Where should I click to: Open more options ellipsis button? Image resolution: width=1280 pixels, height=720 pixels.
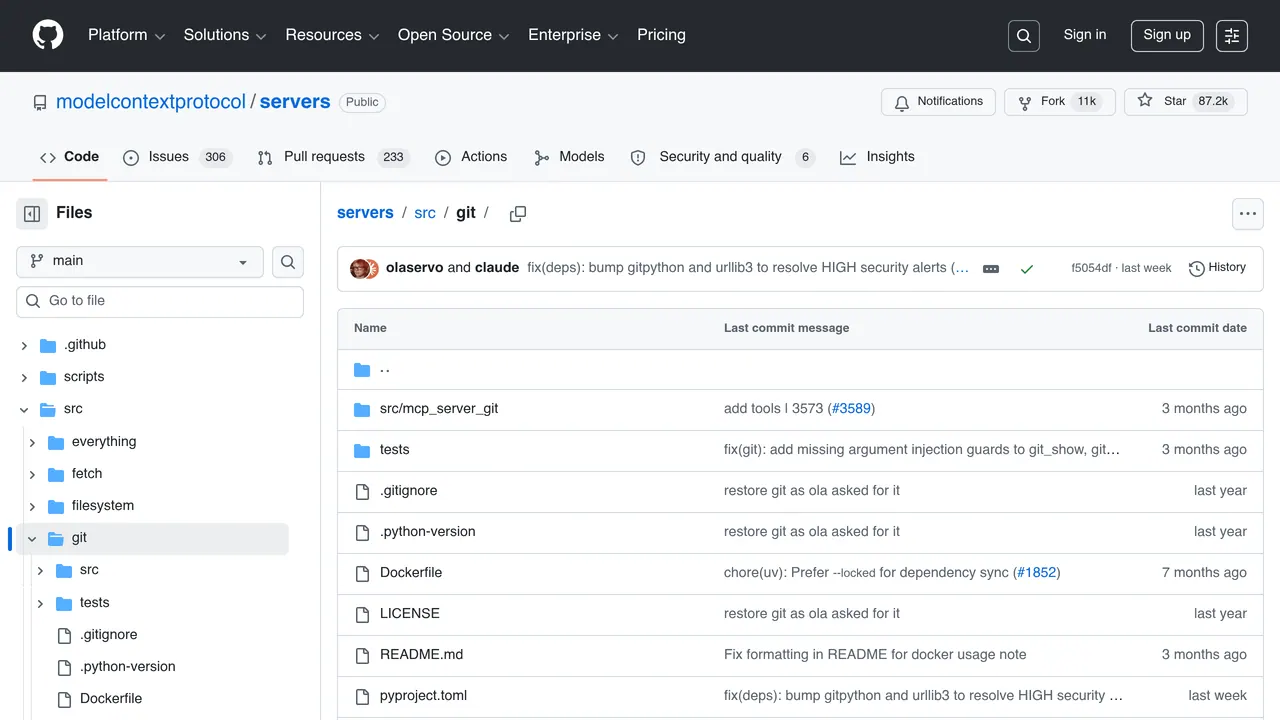point(1247,214)
